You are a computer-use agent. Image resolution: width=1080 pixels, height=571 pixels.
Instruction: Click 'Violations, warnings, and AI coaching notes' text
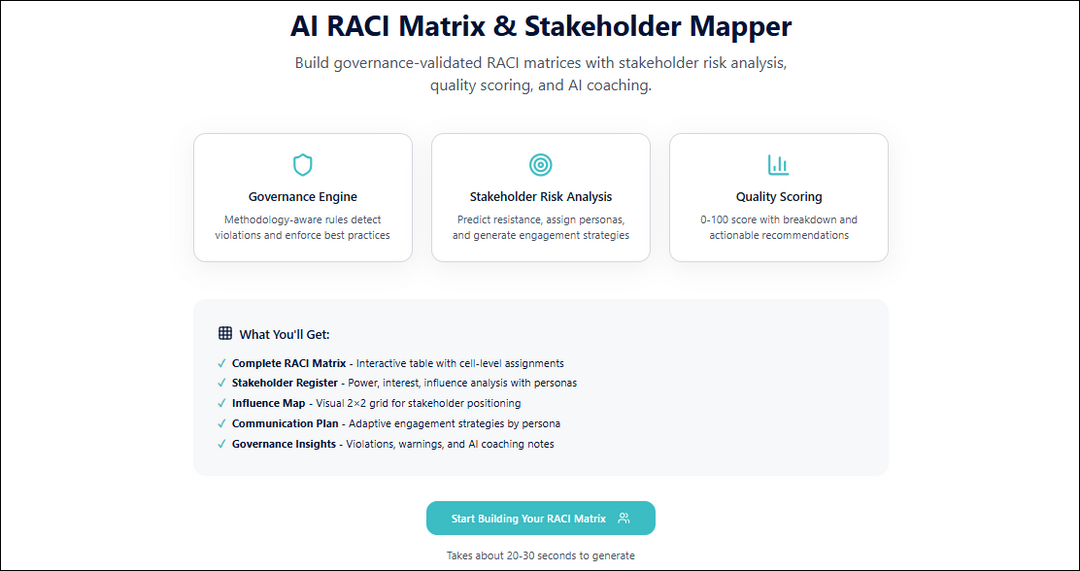tap(450, 444)
